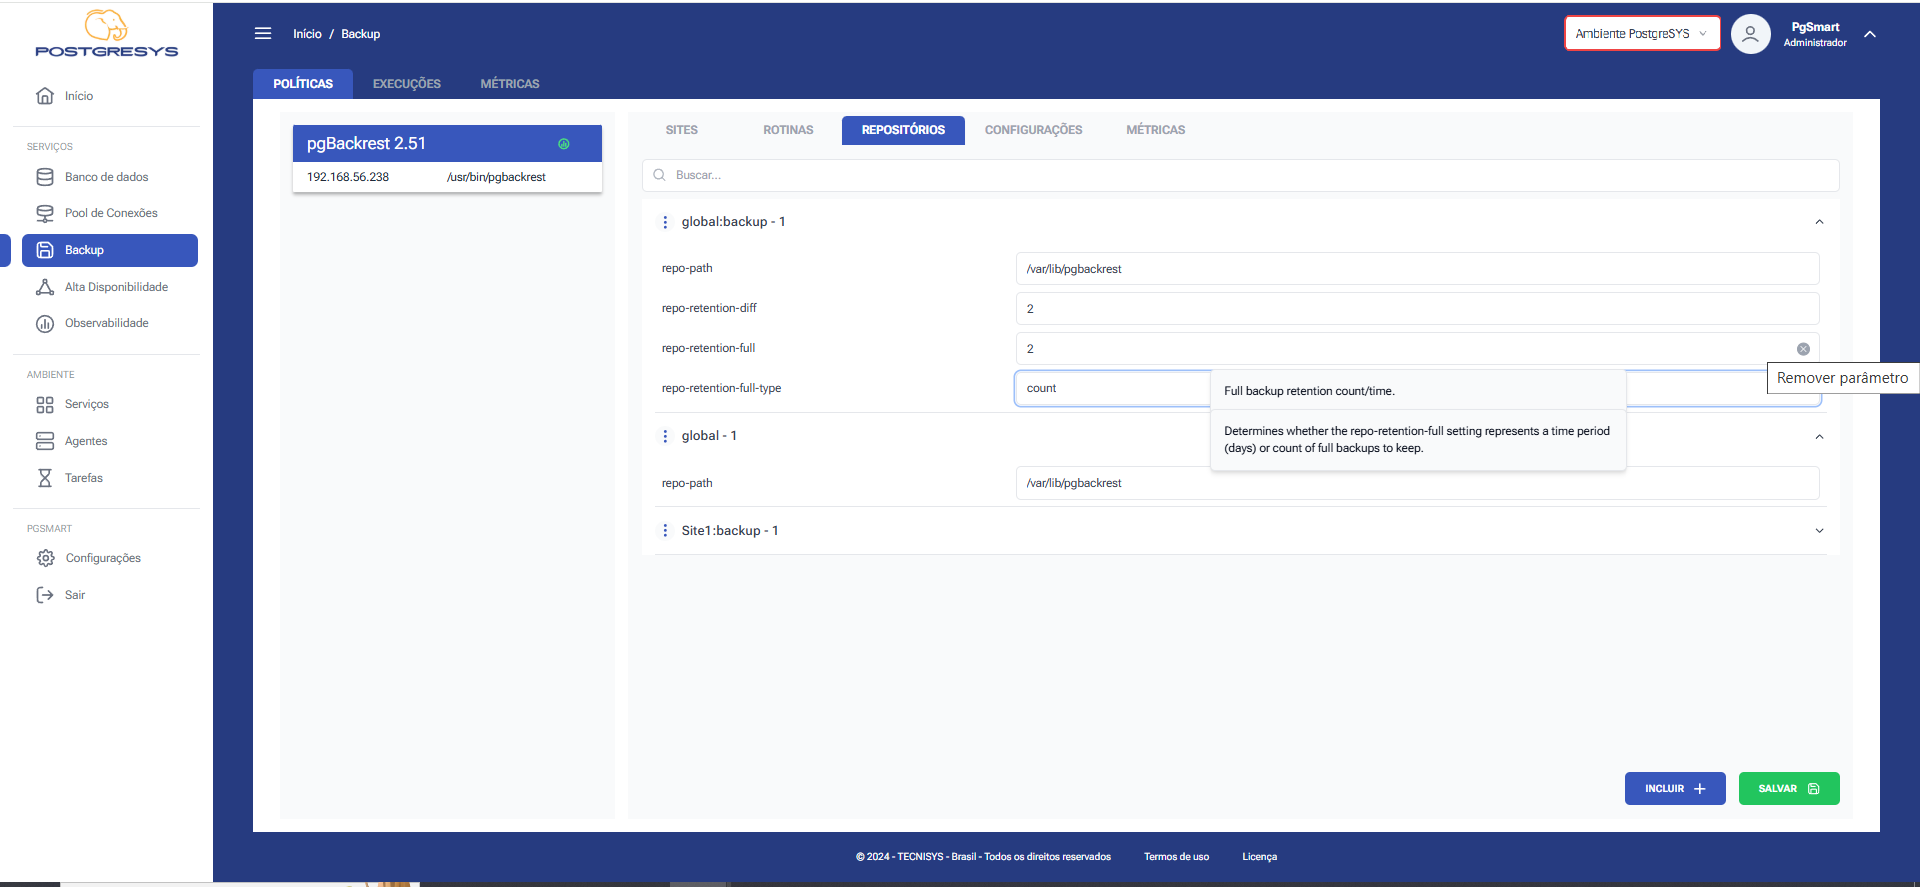Click the repo-retention-full value field
This screenshot has width=1920, height=887.
coord(1417,349)
